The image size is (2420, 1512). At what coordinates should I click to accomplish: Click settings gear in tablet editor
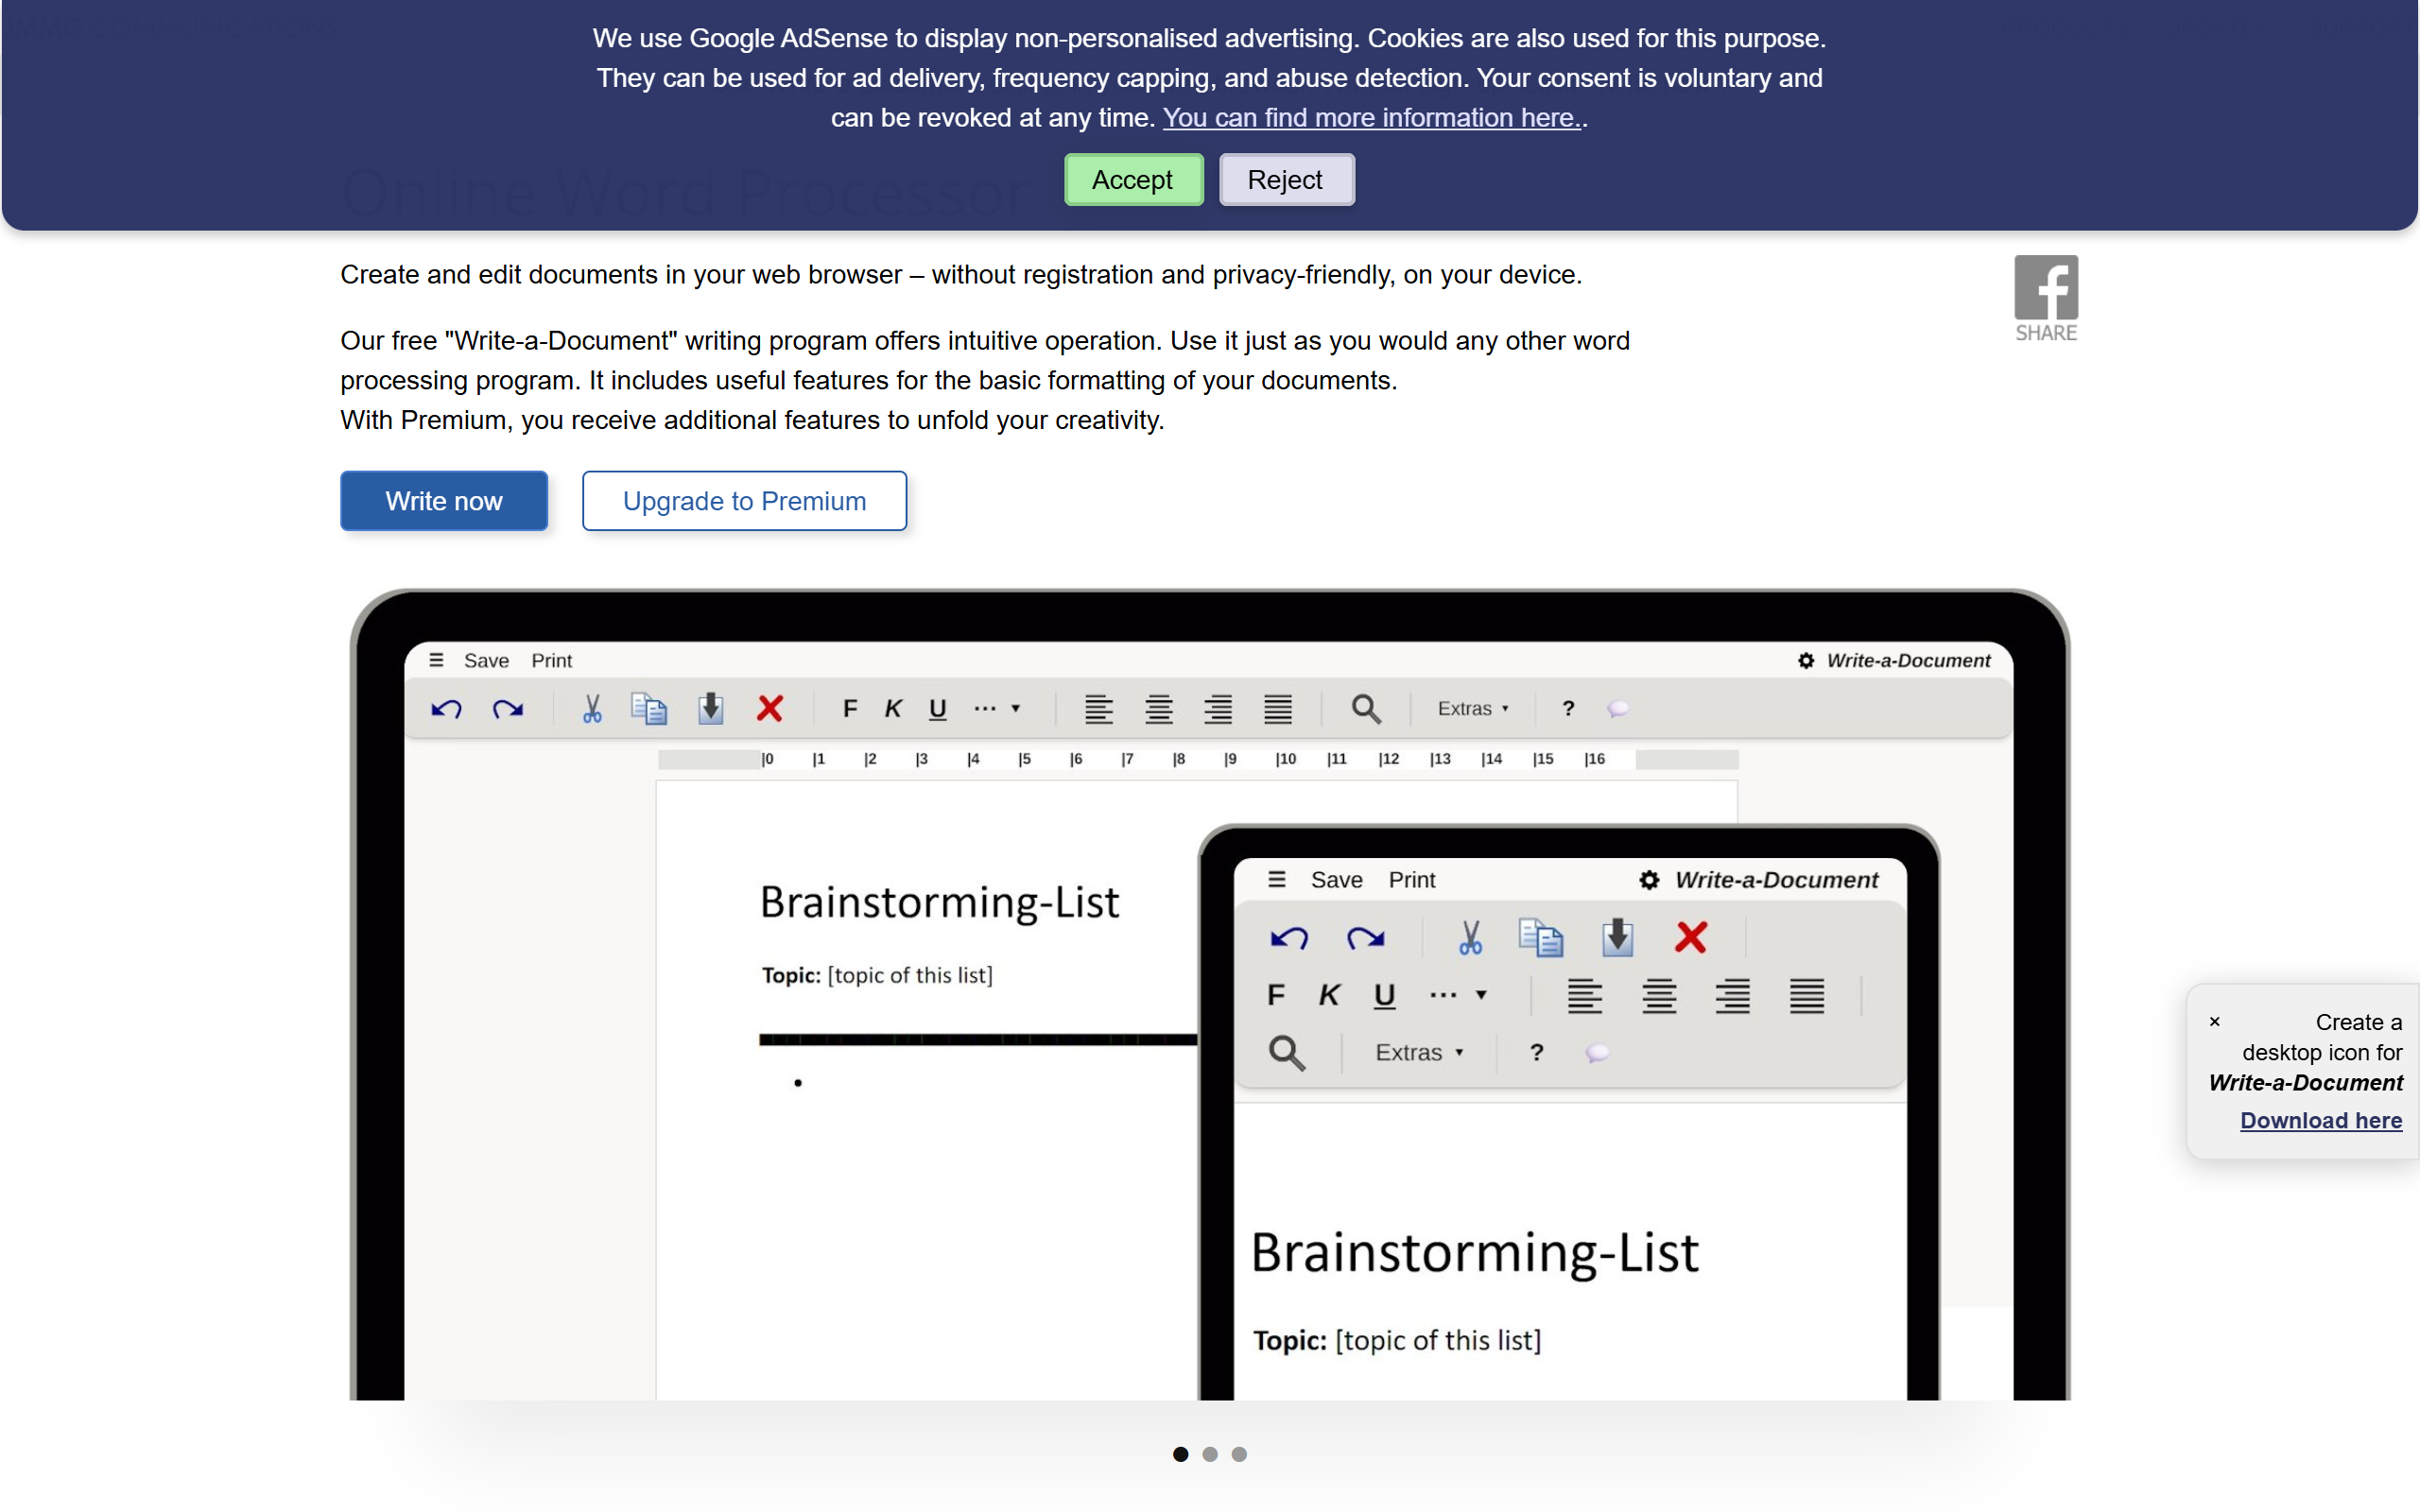point(1649,880)
